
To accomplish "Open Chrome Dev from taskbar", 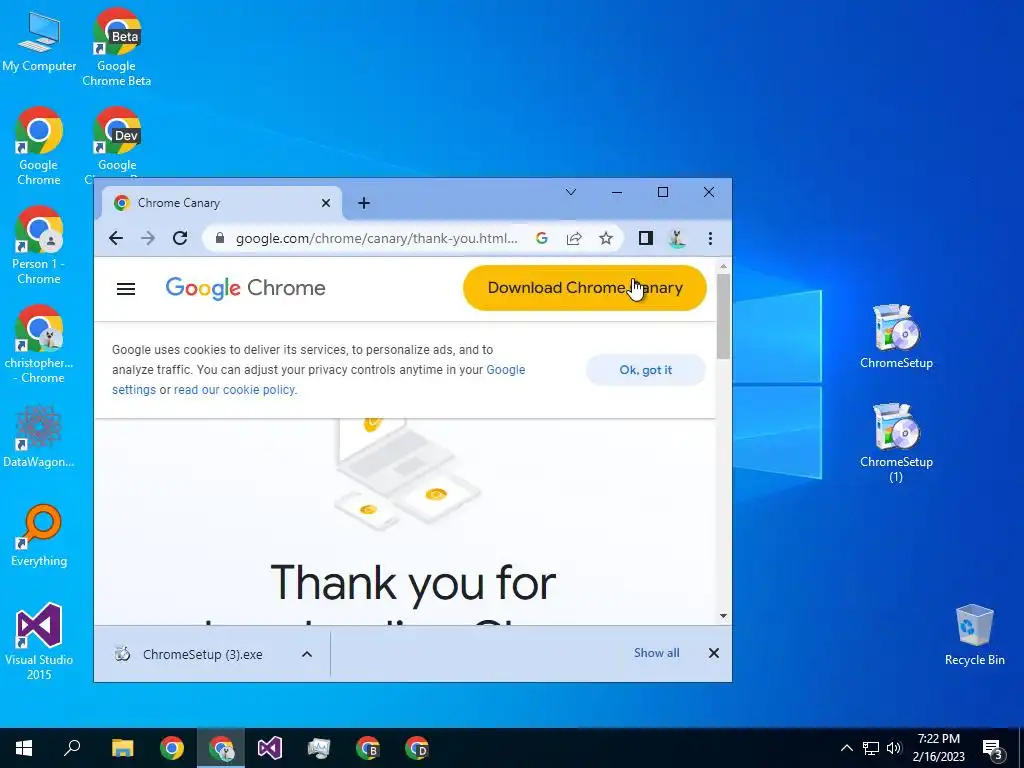I will click(417, 748).
